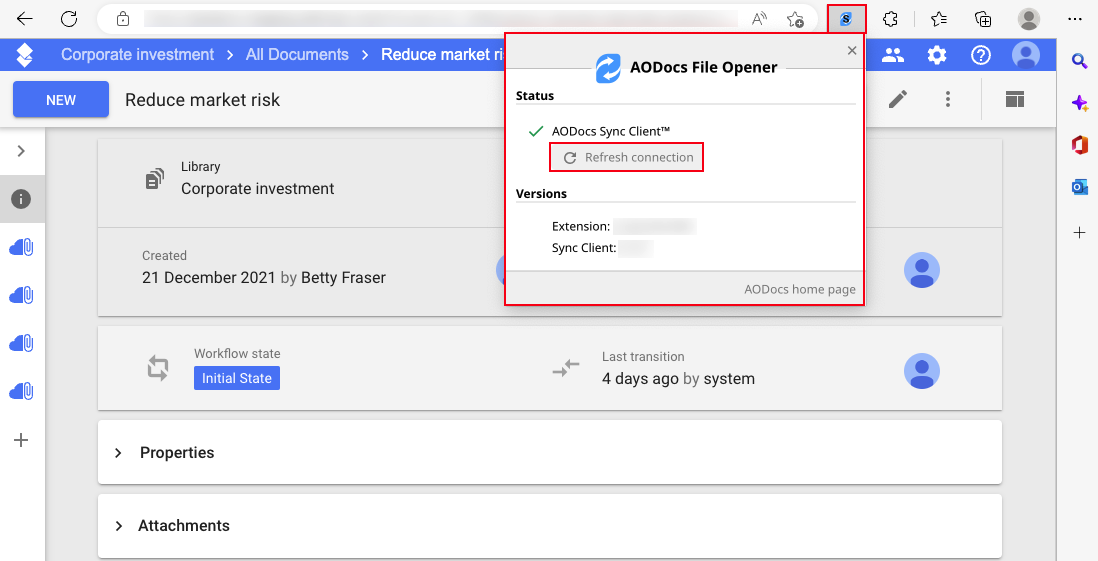Image resolution: width=1098 pixels, height=561 pixels.
Task: Open the Copilot sparkle icon in Edge sidebar
Action: coord(1079,104)
